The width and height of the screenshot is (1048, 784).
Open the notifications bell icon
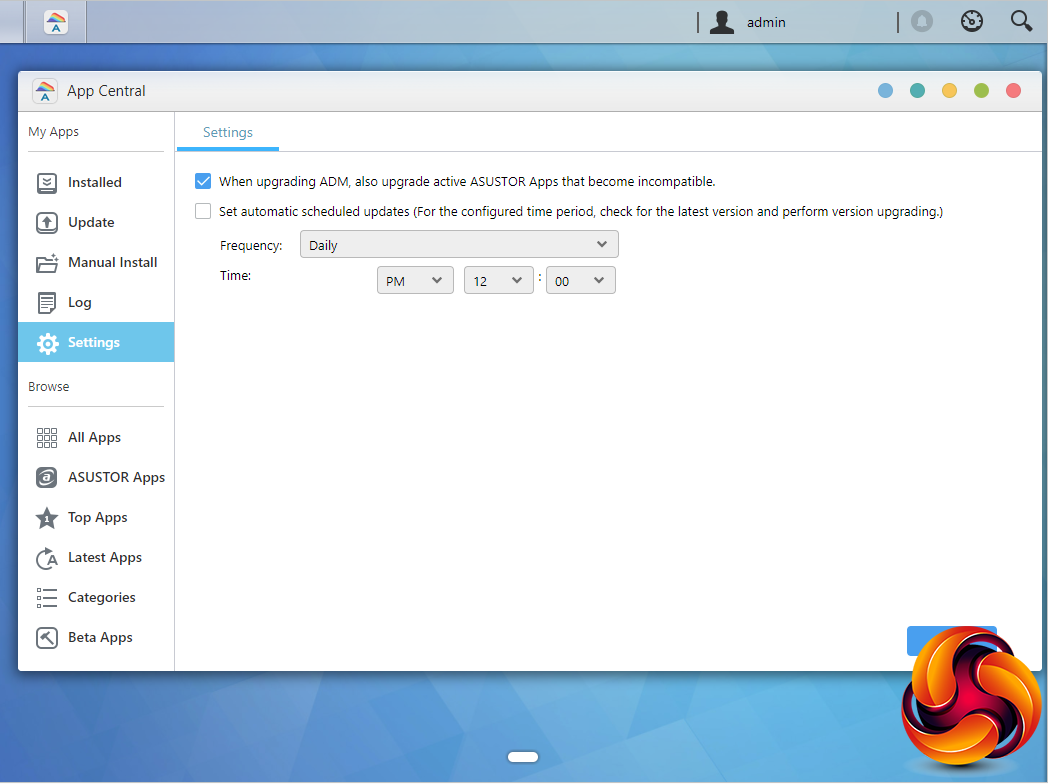[x=922, y=21]
